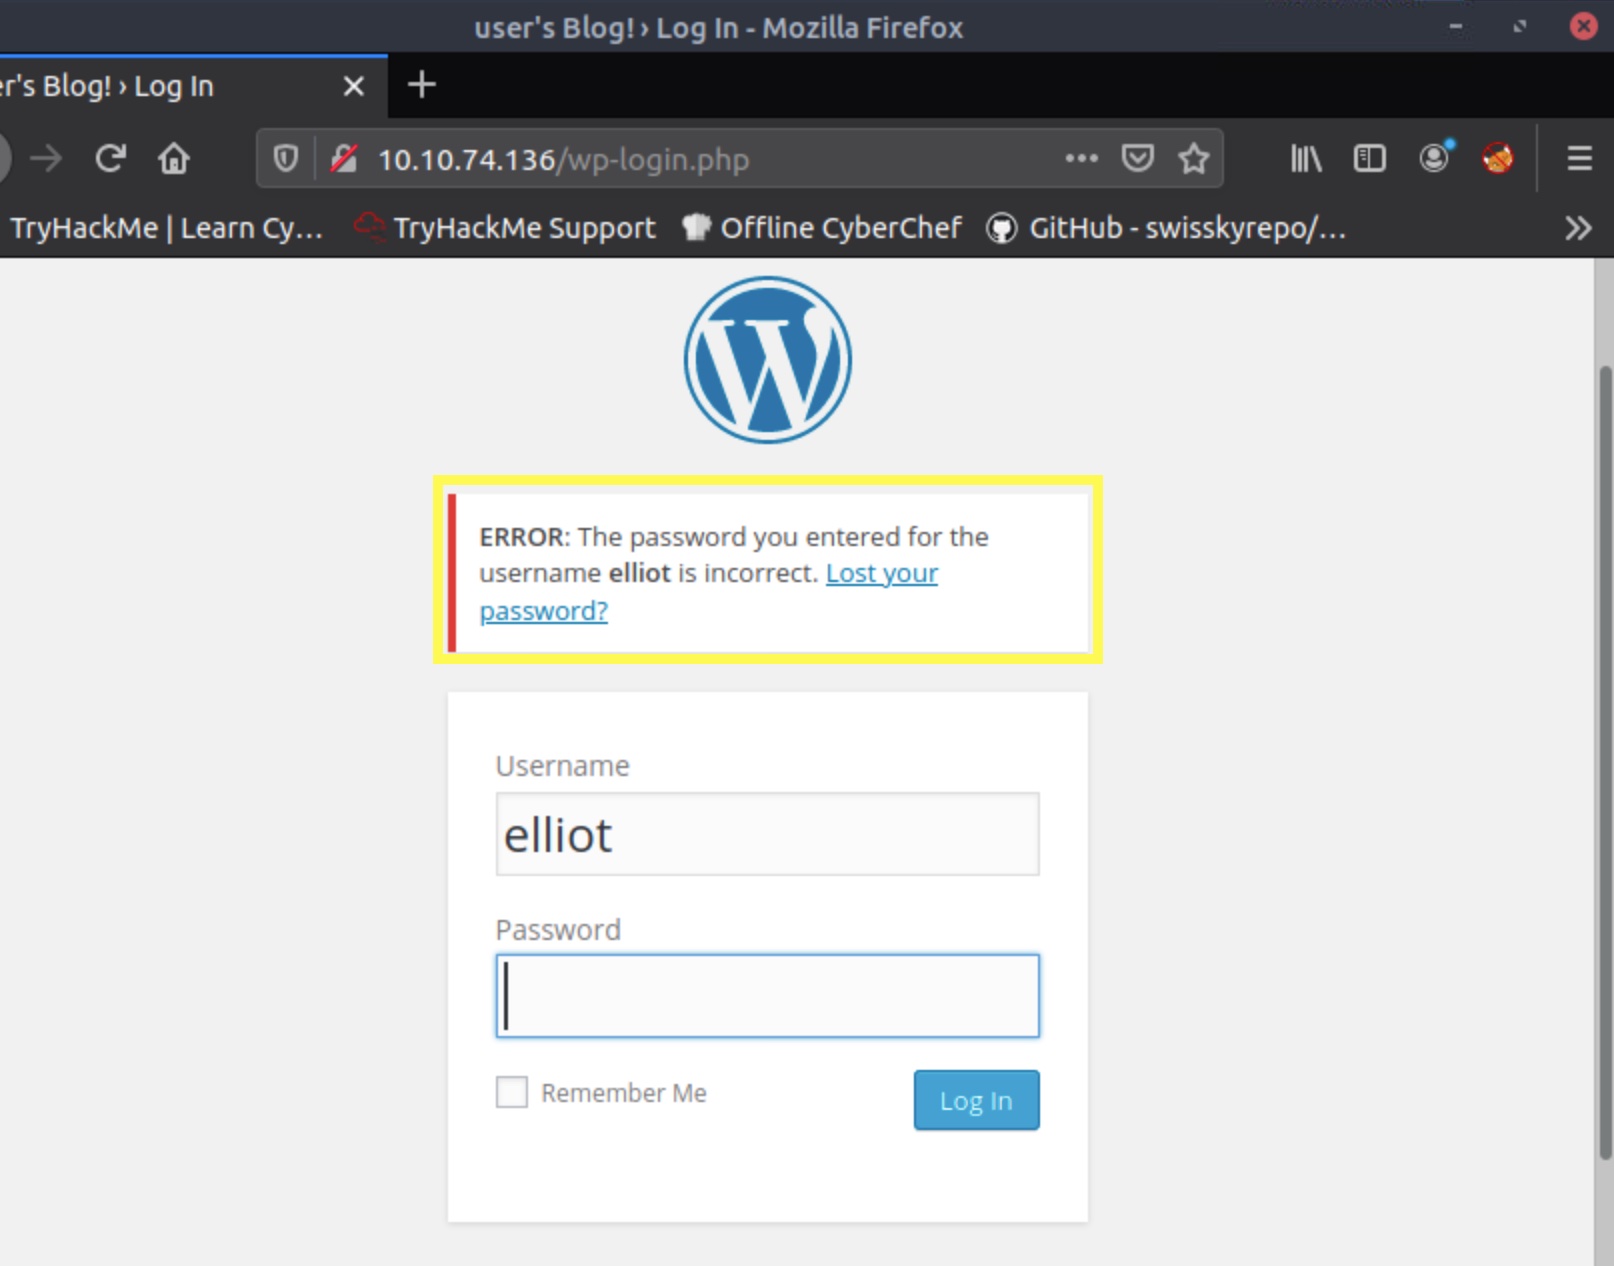Open tracking protection shield icon

(x=286, y=159)
